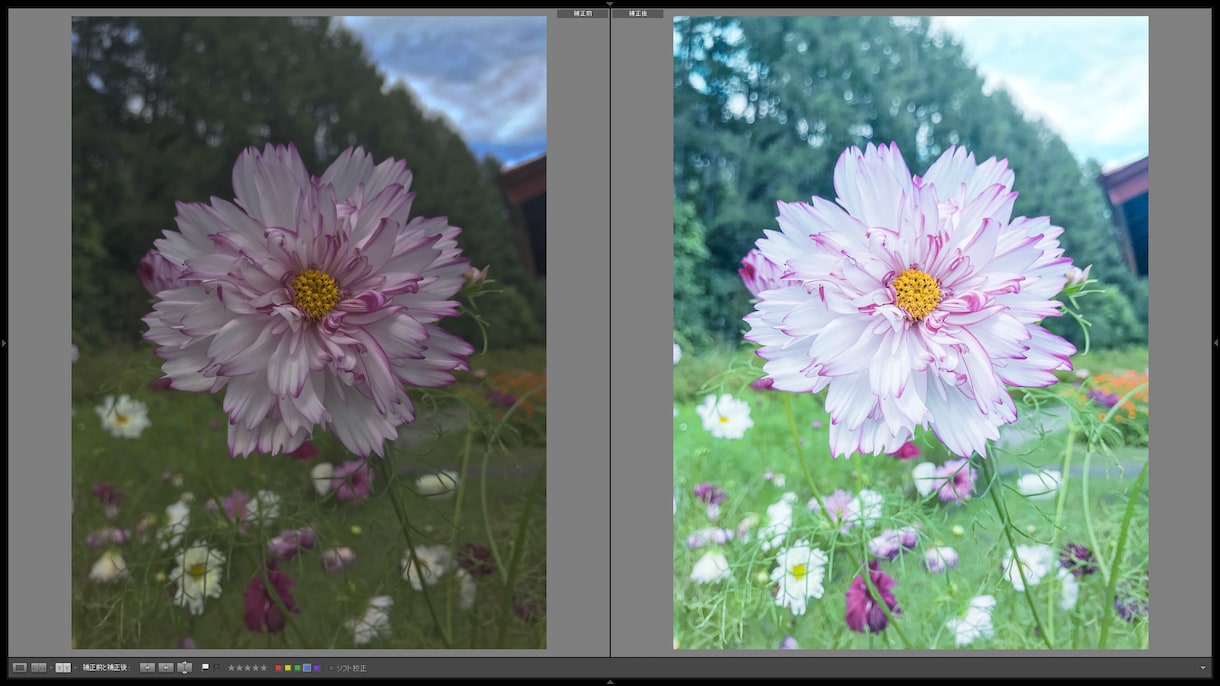
Task: Open toolbar content menu arrow at right end
Action: [x=1203, y=668]
